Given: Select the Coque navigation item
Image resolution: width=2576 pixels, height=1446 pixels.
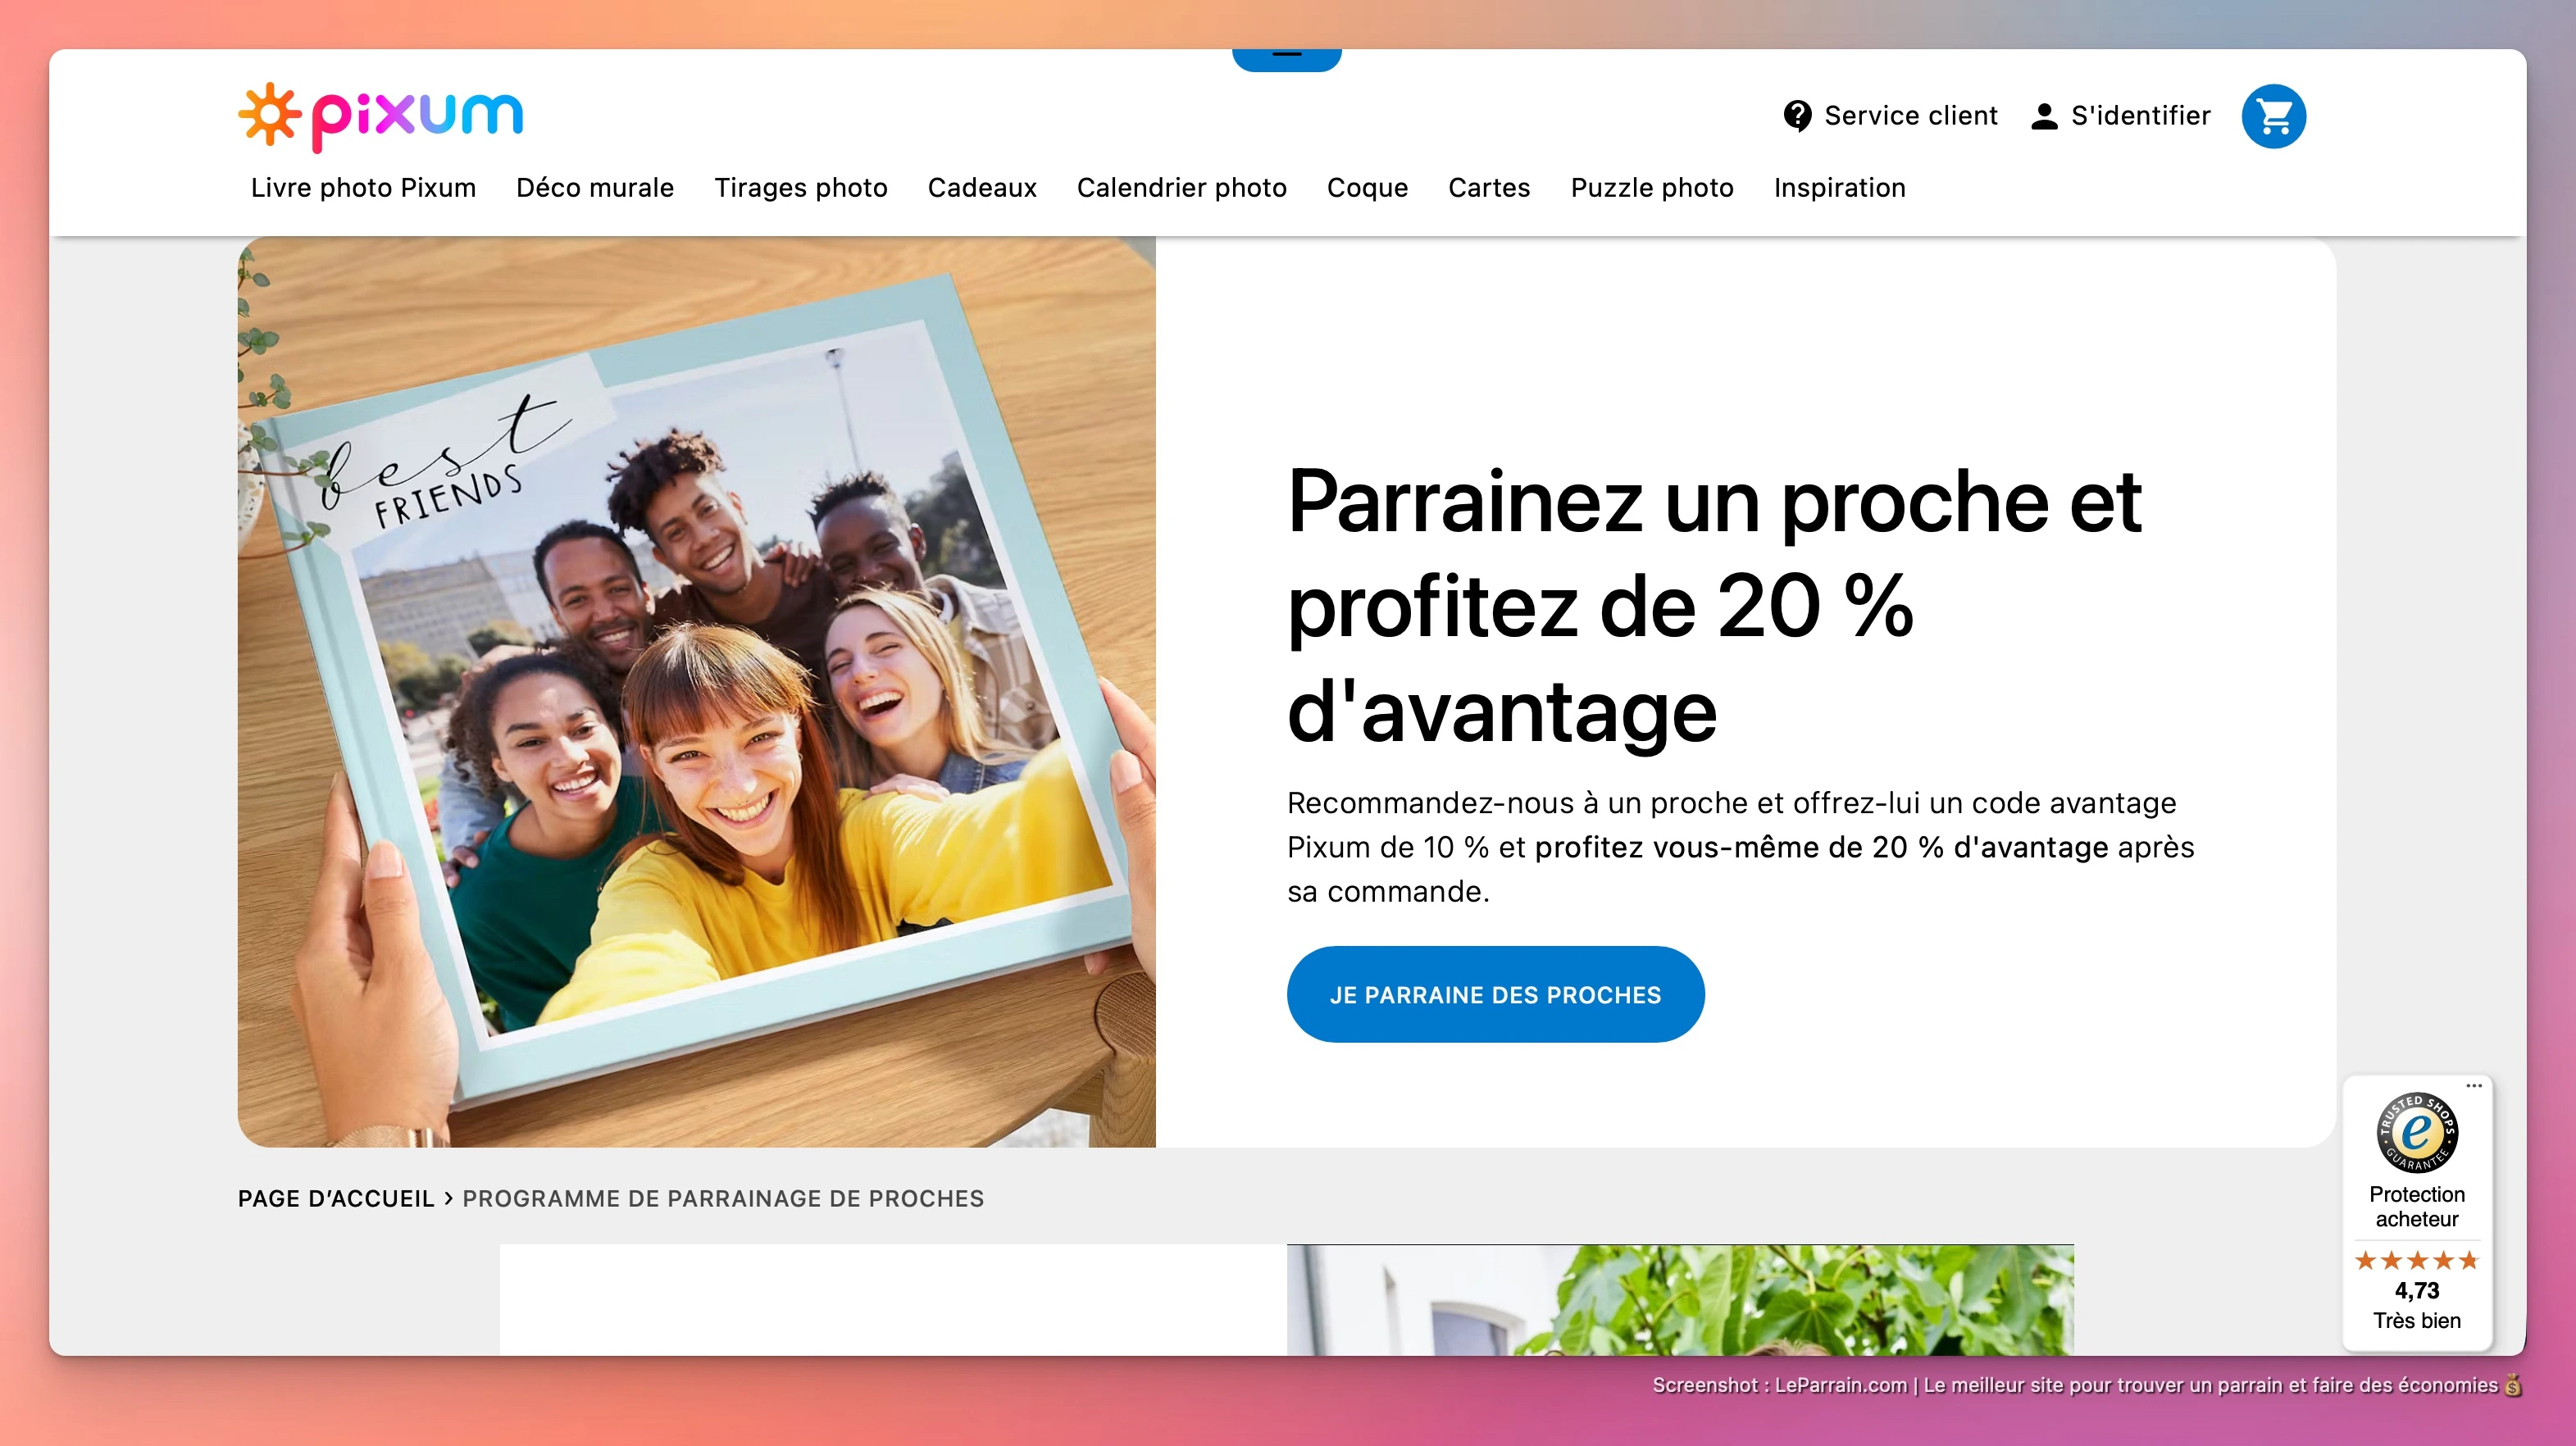Looking at the screenshot, I should click(1367, 188).
